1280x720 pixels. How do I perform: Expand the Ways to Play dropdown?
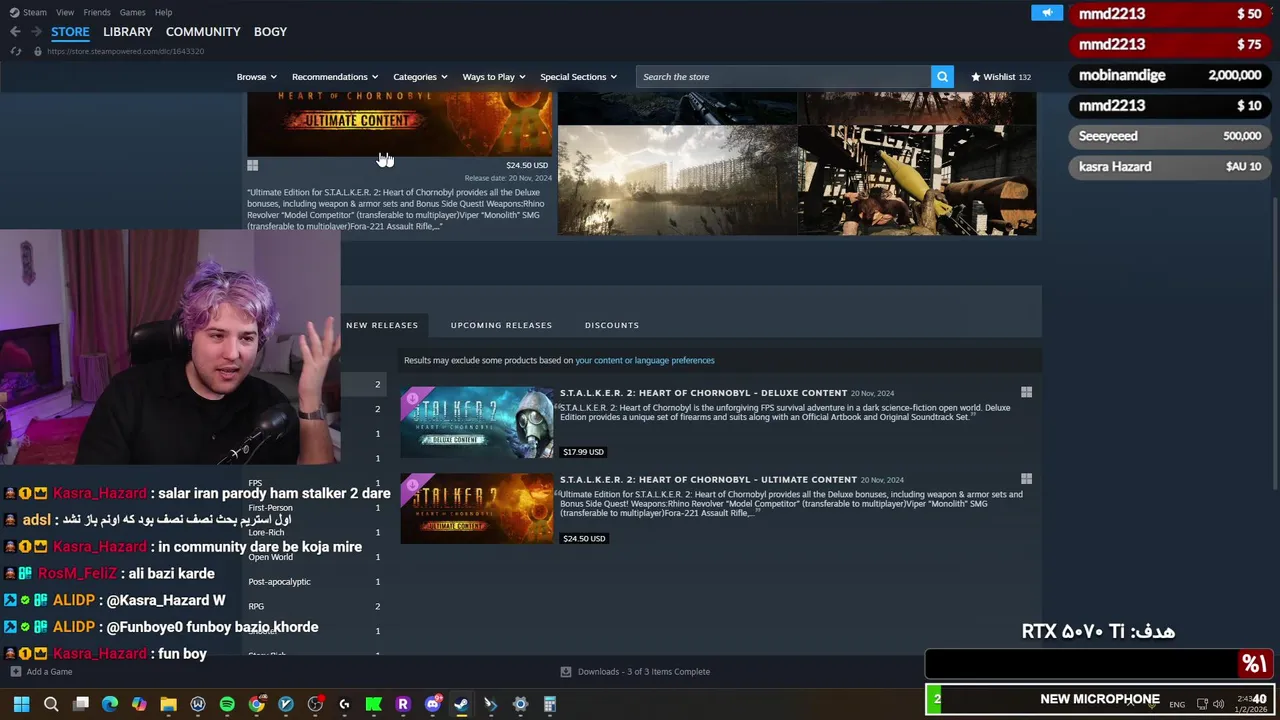(493, 77)
